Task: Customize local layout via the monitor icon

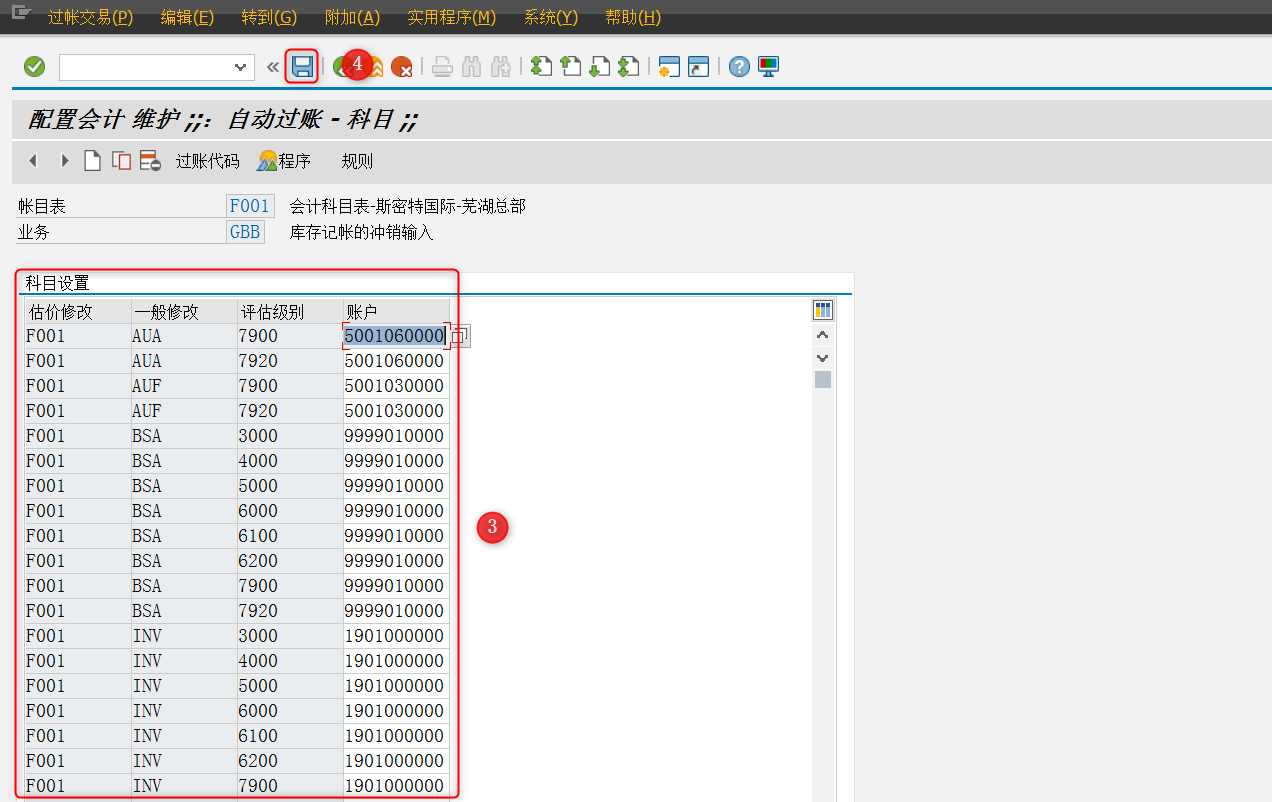Action: [766, 66]
